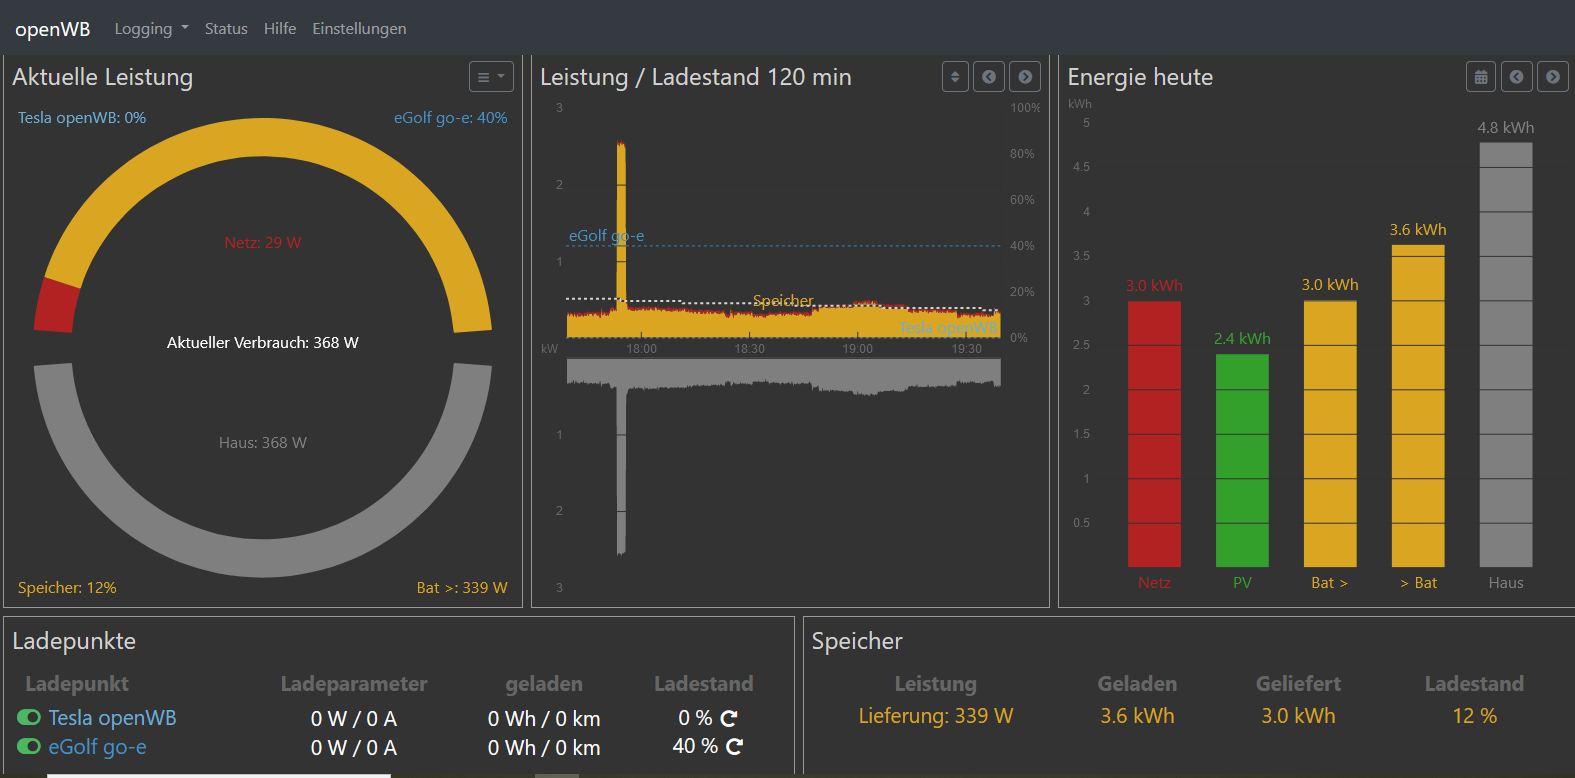1575x778 pixels.
Task: Refresh eGolf go-e Ladestand value
Action: coord(734,746)
